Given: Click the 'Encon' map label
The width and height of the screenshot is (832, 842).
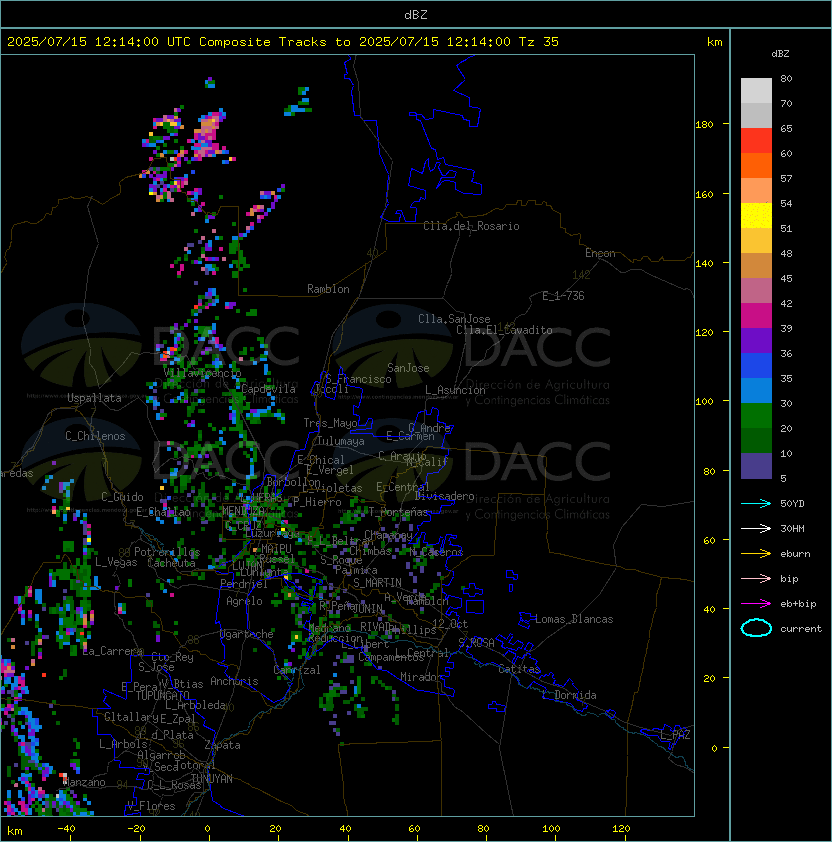Looking at the screenshot, I should click(600, 253).
